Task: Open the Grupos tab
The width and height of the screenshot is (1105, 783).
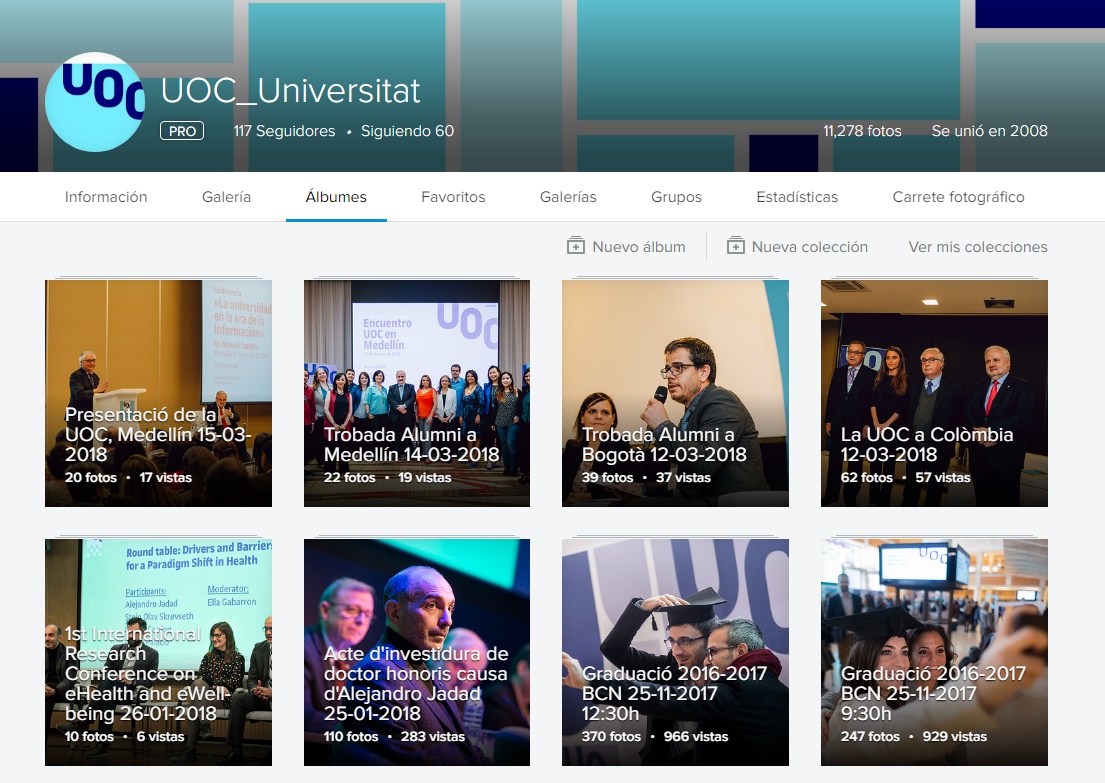Action: tap(677, 197)
